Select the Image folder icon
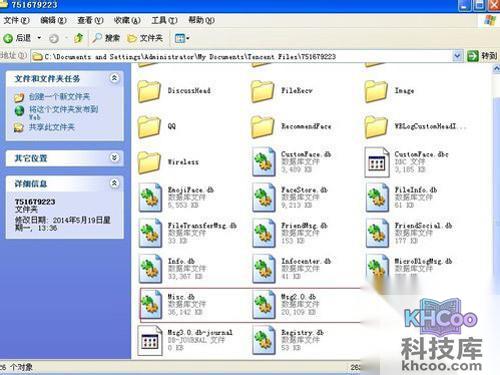Viewport: 500px width, 375px height. [x=376, y=91]
